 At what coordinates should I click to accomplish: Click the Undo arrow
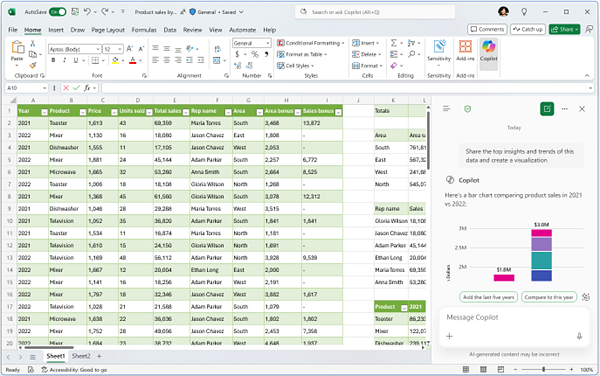(87, 12)
